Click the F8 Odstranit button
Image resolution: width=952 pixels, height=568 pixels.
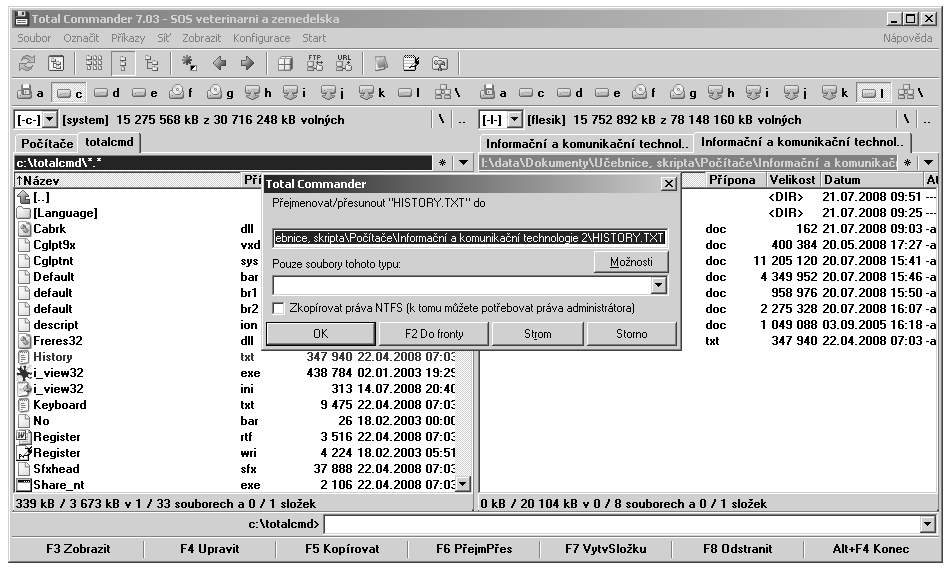[x=738, y=549]
